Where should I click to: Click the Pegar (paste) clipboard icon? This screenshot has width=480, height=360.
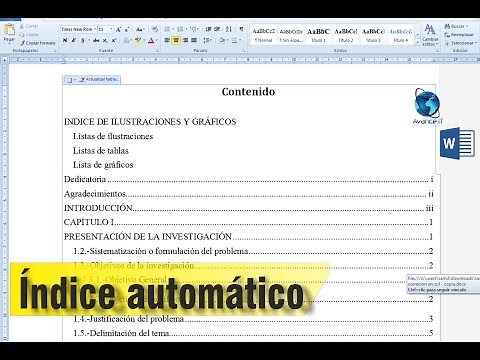click(9, 29)
